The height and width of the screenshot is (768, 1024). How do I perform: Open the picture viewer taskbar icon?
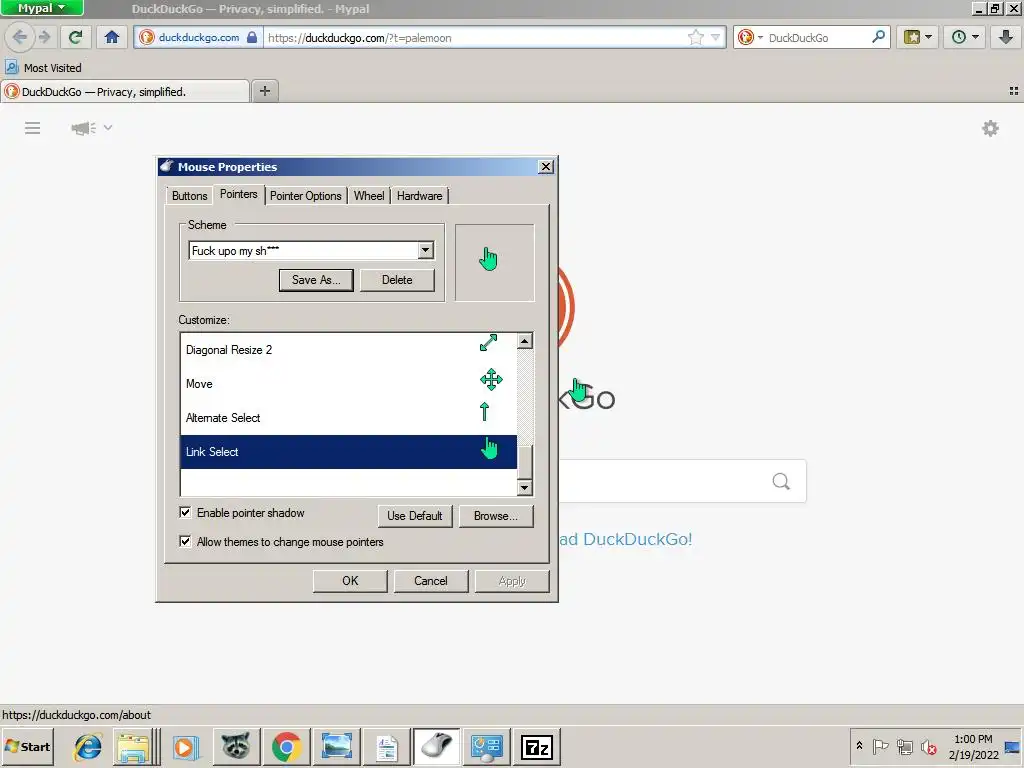pyautogui.click(x=336, y=746)
